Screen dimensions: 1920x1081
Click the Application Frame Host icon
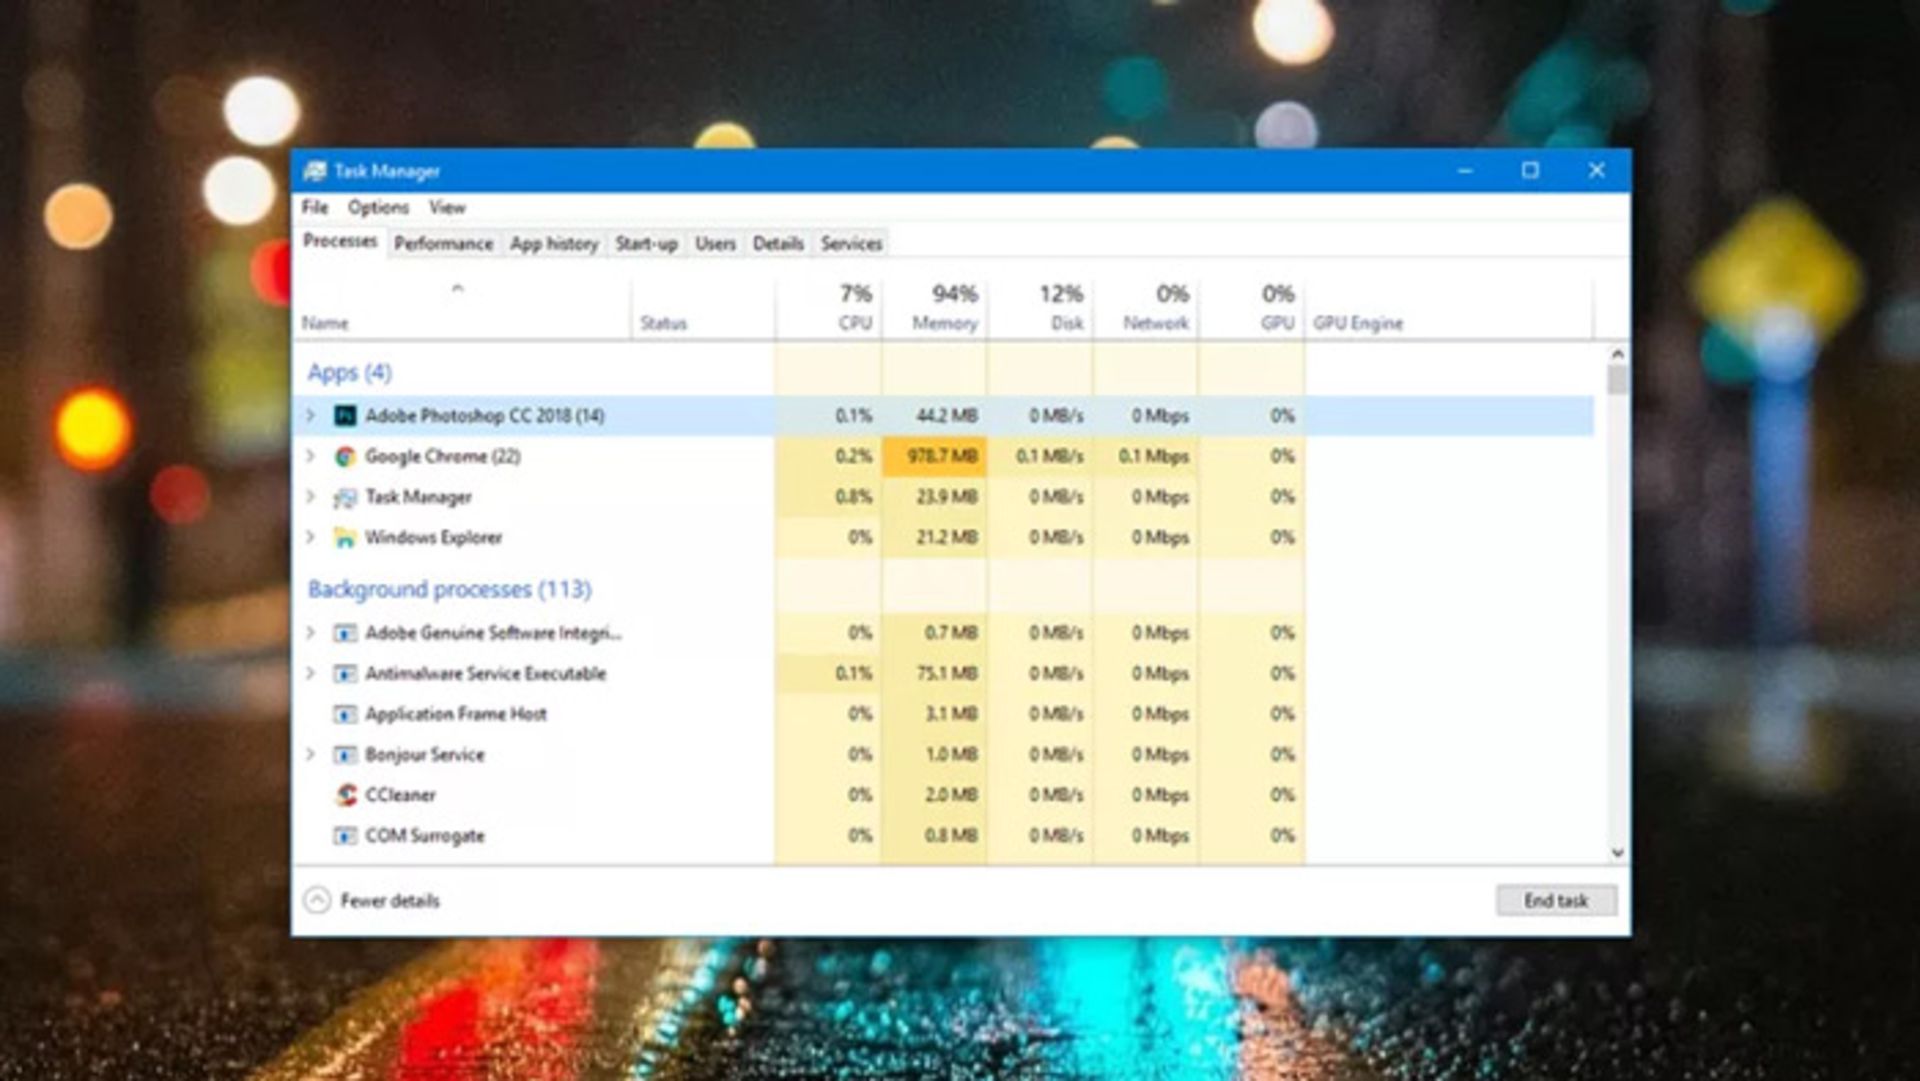coord(345,714)
